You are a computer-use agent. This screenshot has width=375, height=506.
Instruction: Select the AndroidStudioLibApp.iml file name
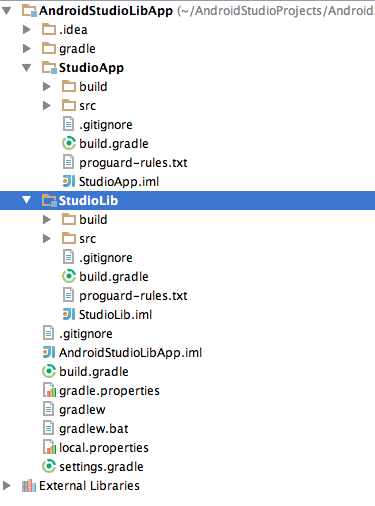(131, 353)
